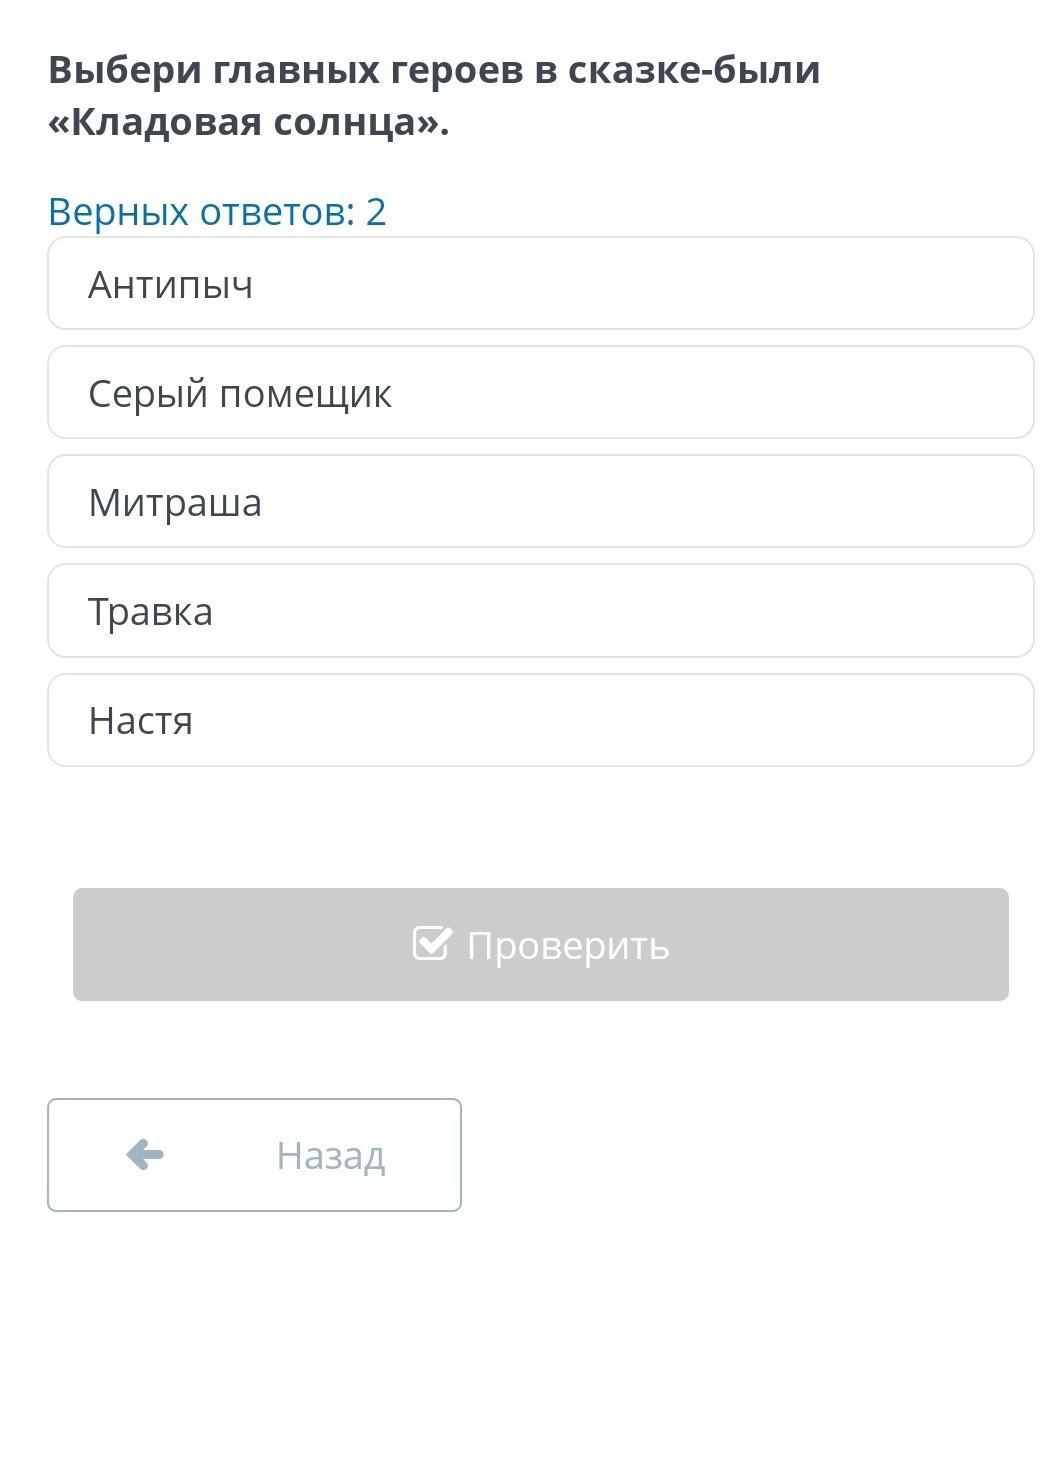Click the 'Верных ответов: 2' hint
1046x1474 pixels.
point(216,211)
